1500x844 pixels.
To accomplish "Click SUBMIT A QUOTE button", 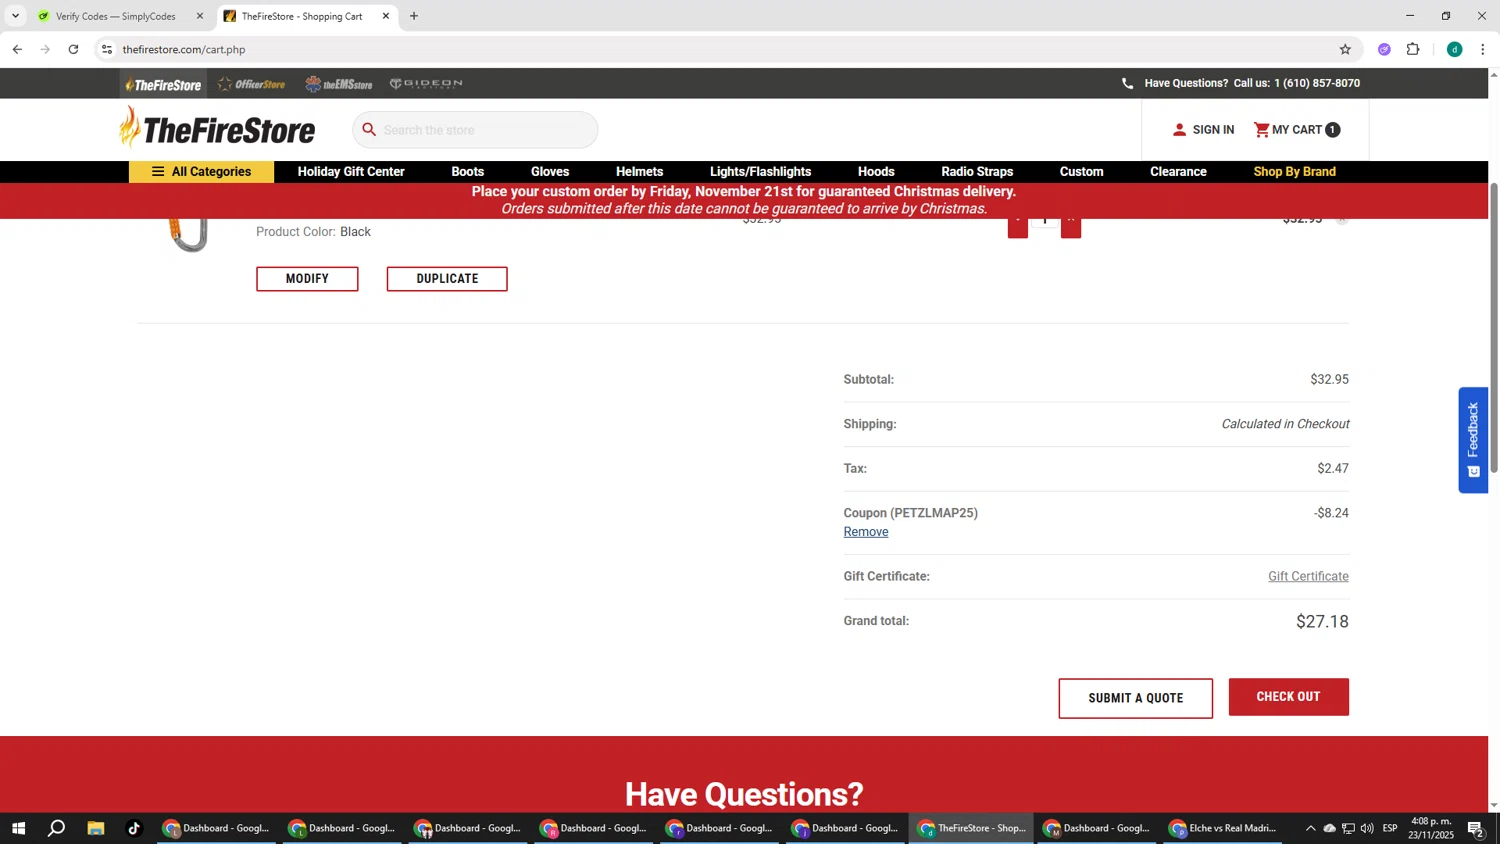I will (1135, 698).
